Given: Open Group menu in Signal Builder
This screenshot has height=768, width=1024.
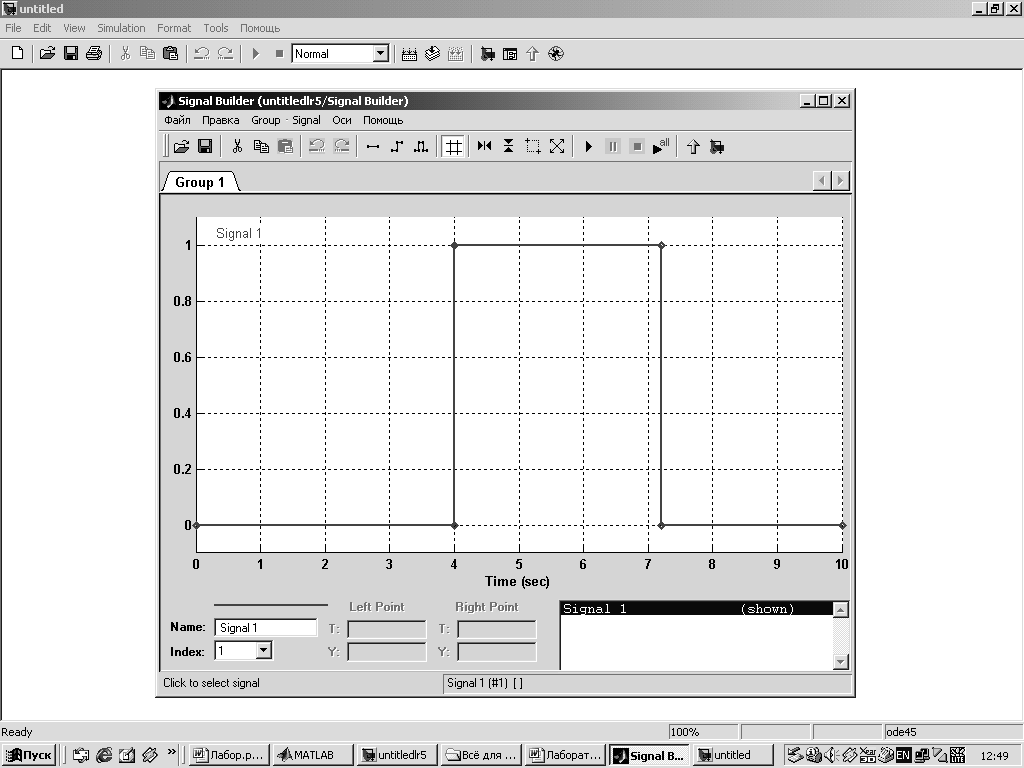Looking at the screenshot, I should [265, 120].
